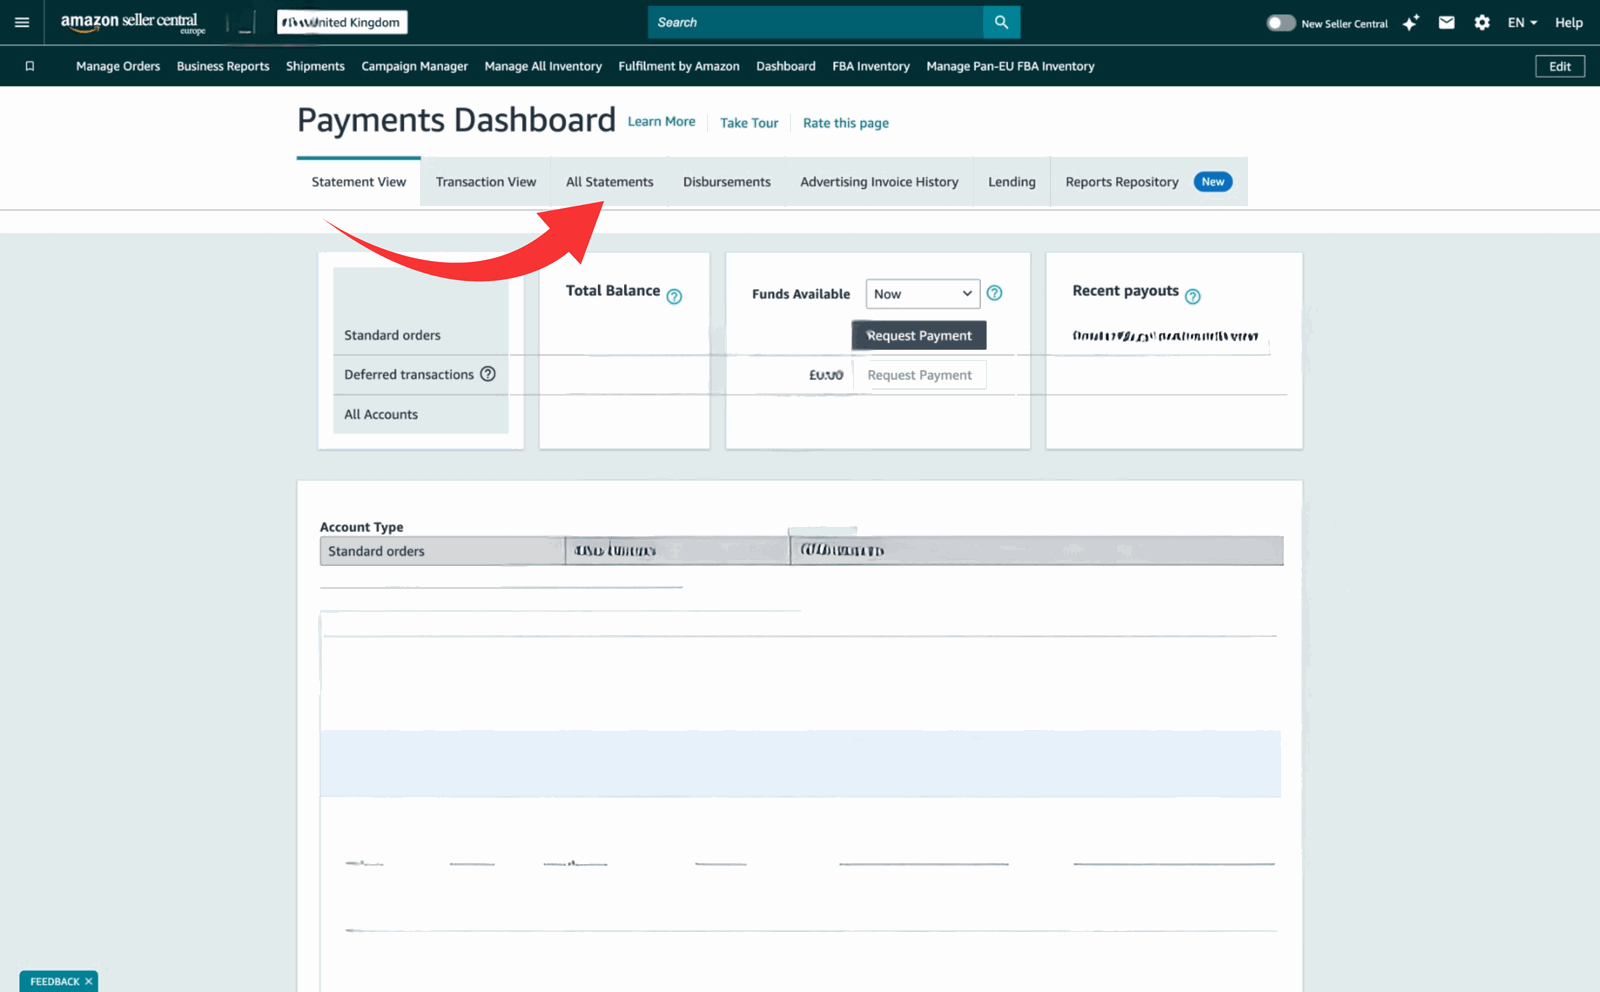Select the All Accounts row
1600x992 pixels.
[x=421, y=414]
